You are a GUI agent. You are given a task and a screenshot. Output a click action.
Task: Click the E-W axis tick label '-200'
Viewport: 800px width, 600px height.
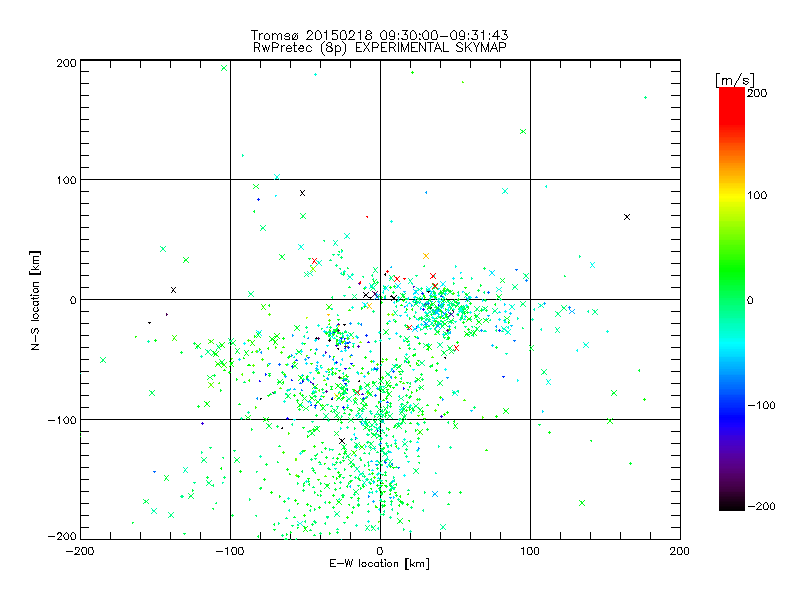point(80,551)
